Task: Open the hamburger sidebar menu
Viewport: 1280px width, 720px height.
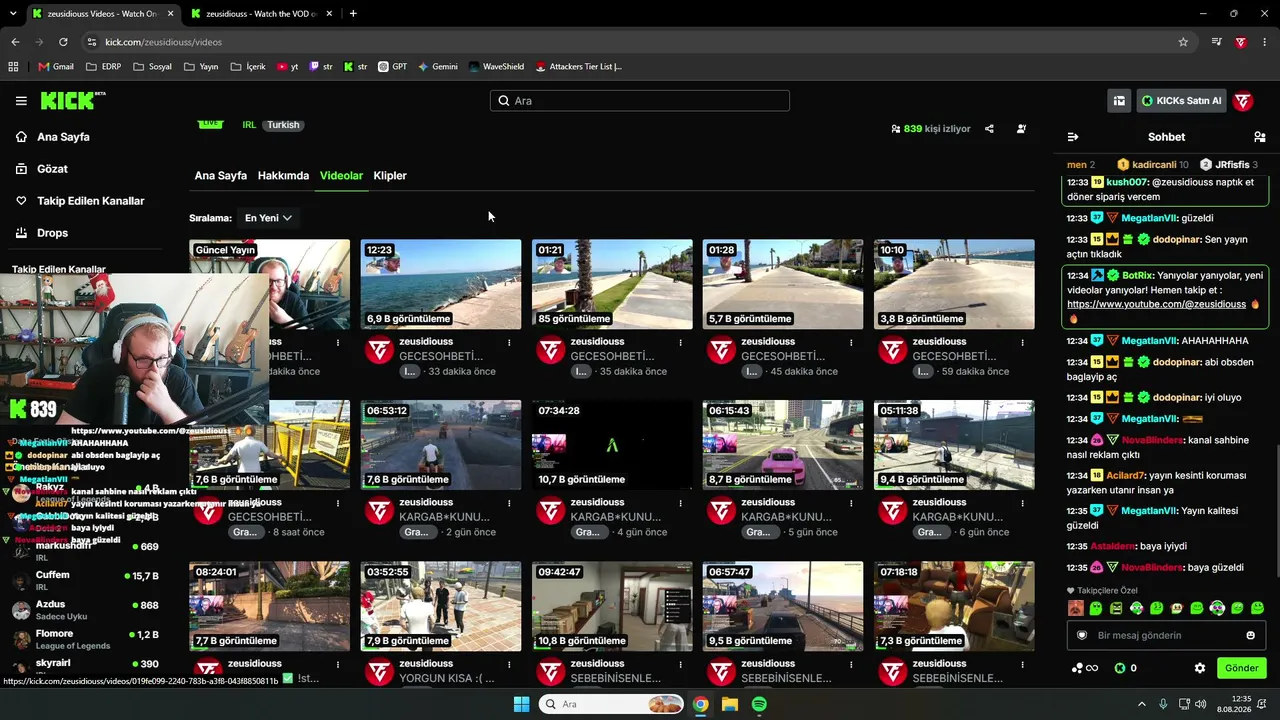Action: pos(21,101)
